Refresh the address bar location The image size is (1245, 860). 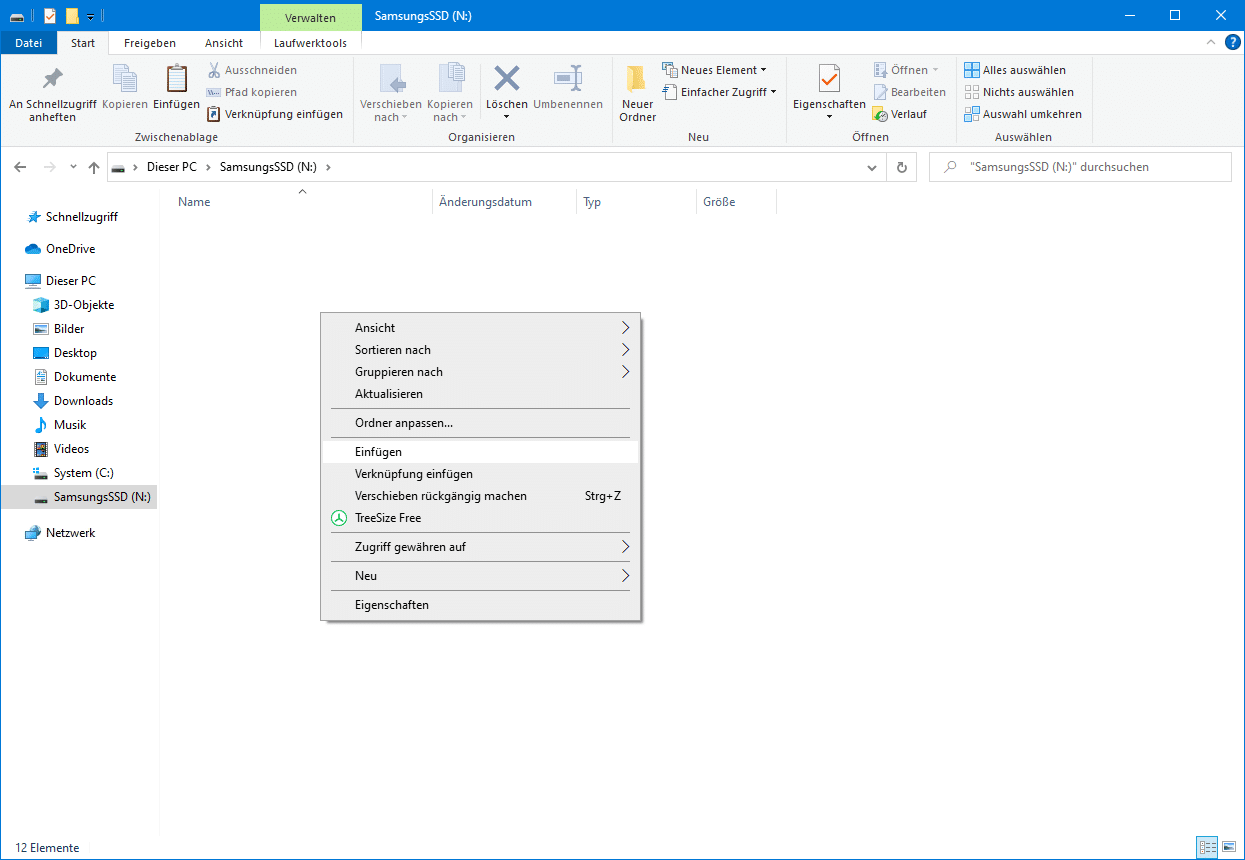coord(902,167)
